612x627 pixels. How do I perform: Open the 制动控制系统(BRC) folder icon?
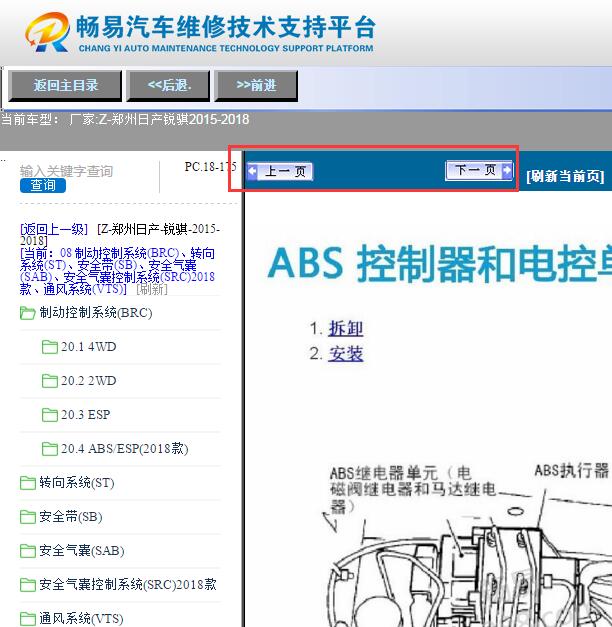click(28, 313)
